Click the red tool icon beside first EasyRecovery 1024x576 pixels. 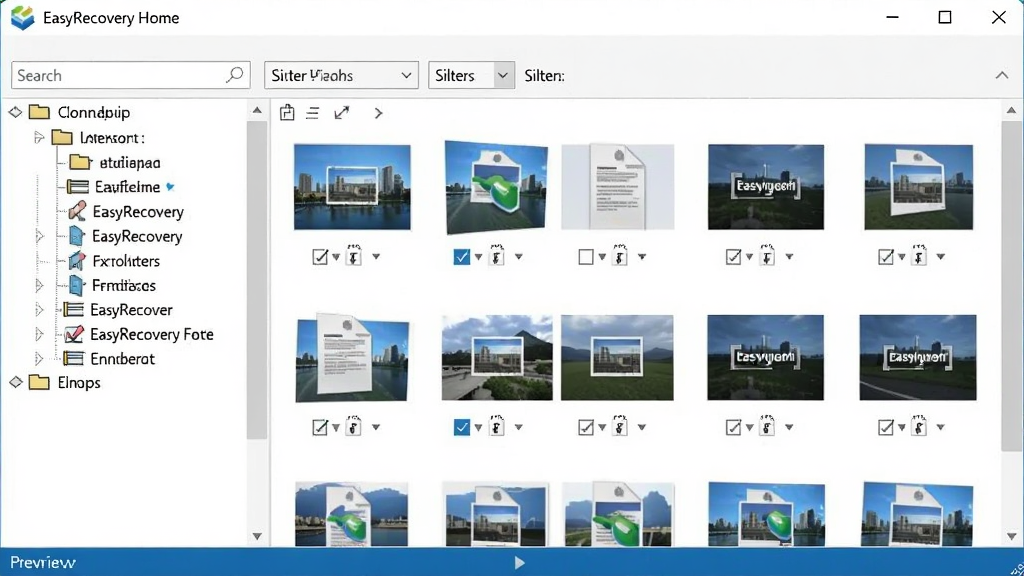coord(77,211)
